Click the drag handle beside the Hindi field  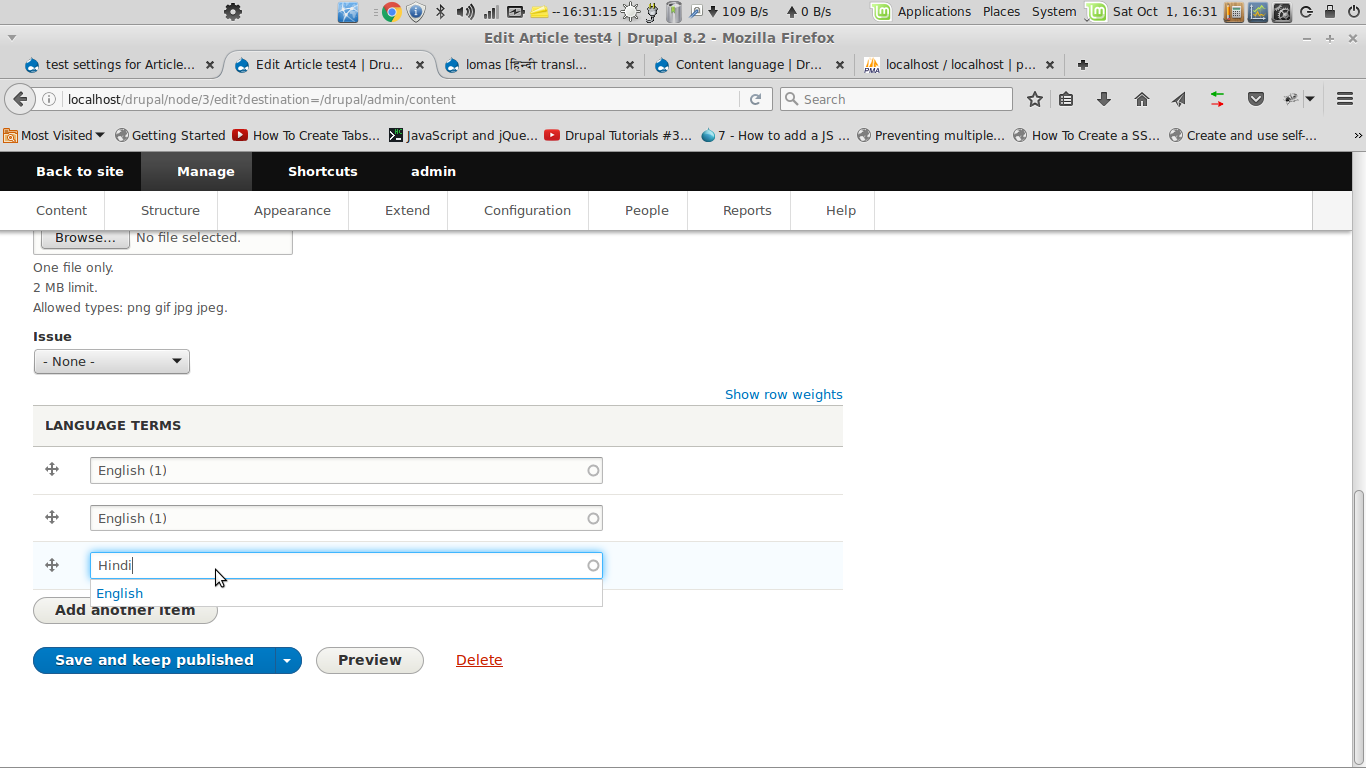coord(51,565)
